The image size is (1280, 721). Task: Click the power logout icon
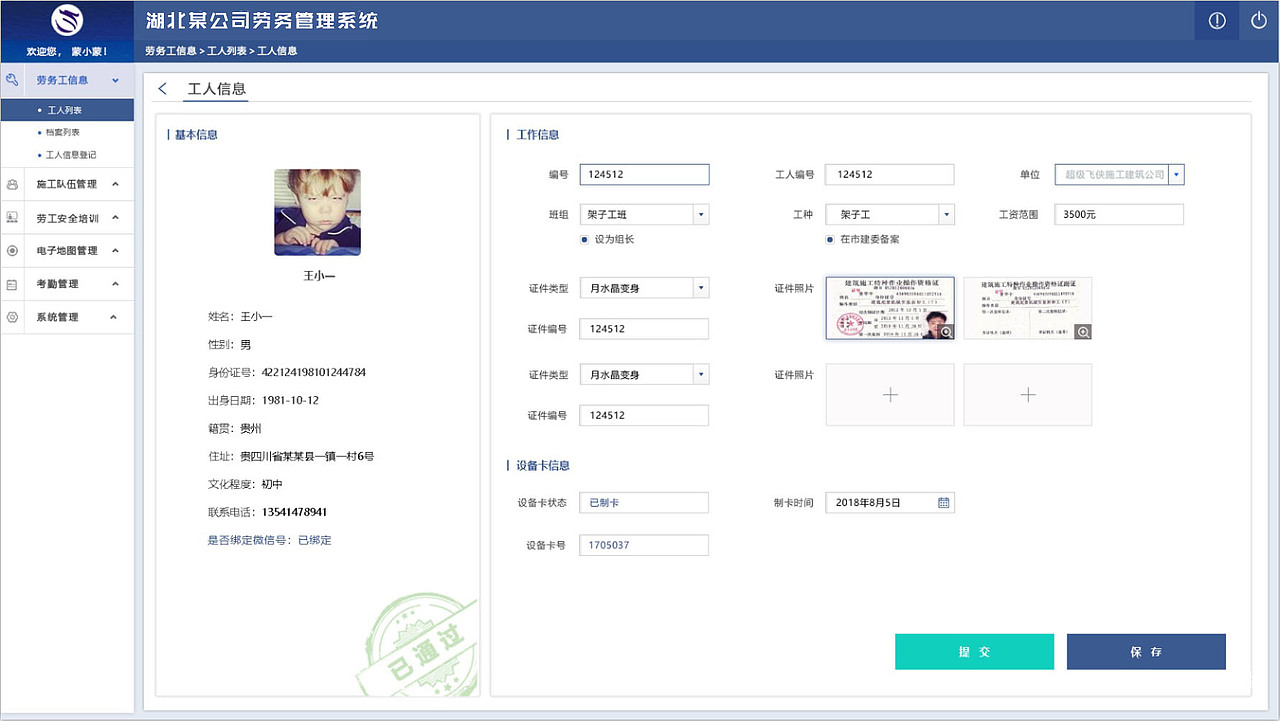point(1259,21)
